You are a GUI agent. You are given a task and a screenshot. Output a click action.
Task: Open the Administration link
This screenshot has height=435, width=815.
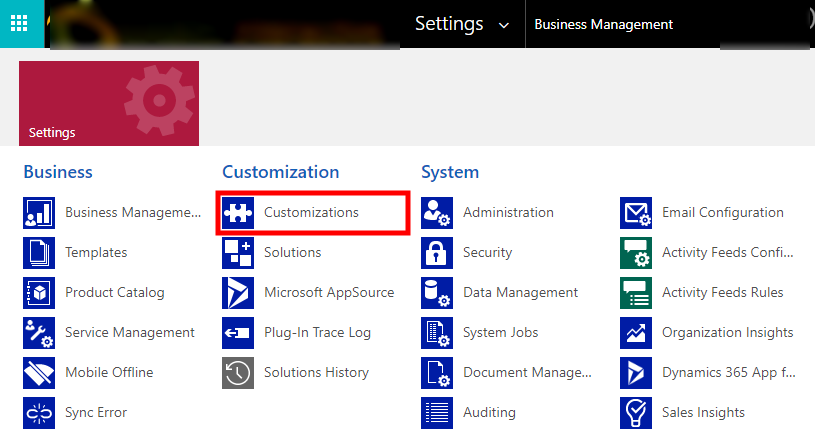coord(508,213)
